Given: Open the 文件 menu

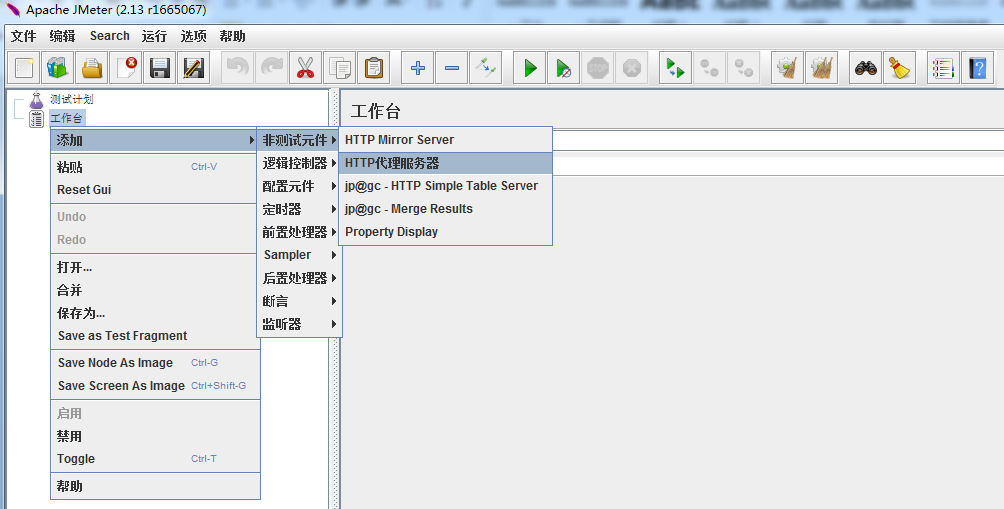Looking at the screenshot, I should pos(24,36).
